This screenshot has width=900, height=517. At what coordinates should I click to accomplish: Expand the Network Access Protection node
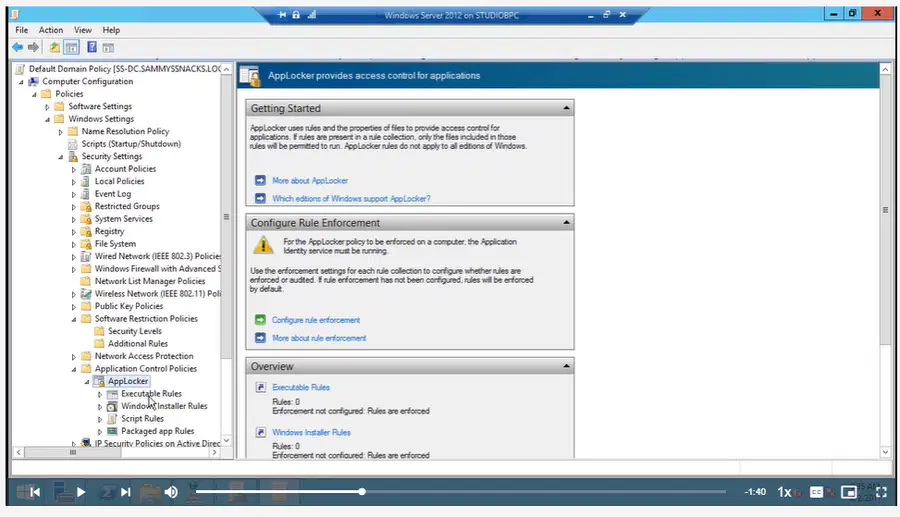[x=73, y=356]
